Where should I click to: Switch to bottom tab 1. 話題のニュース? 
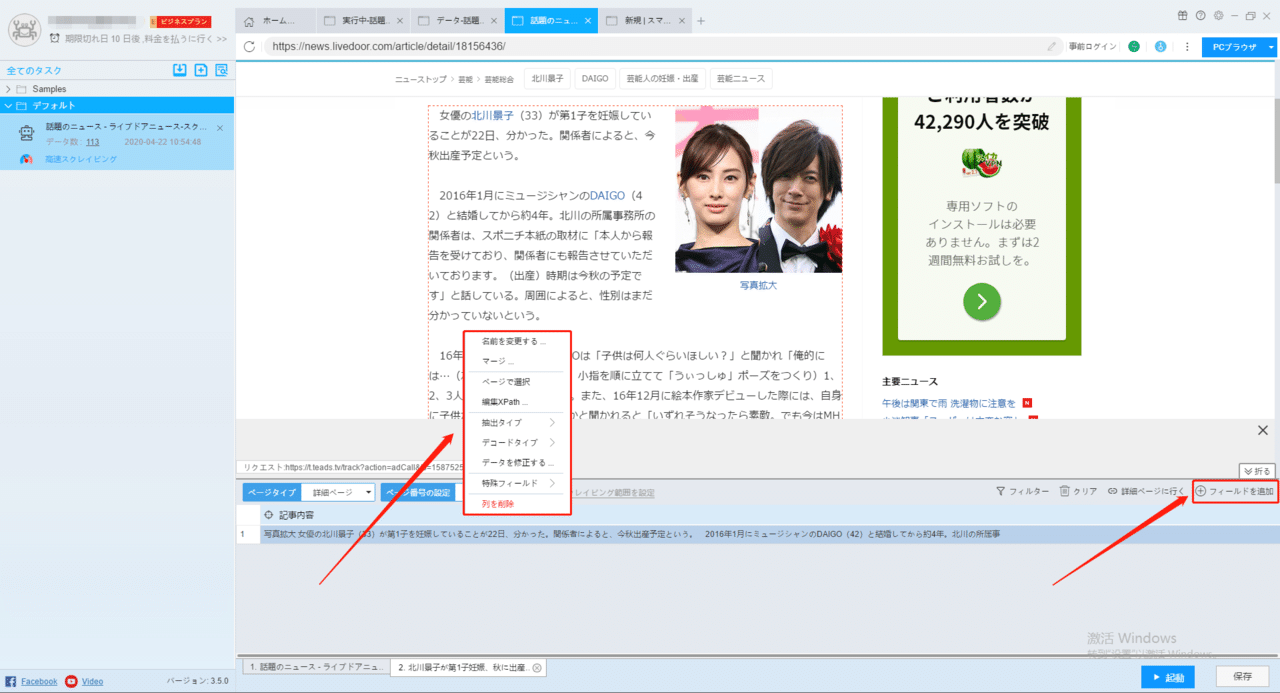[316, 666]
